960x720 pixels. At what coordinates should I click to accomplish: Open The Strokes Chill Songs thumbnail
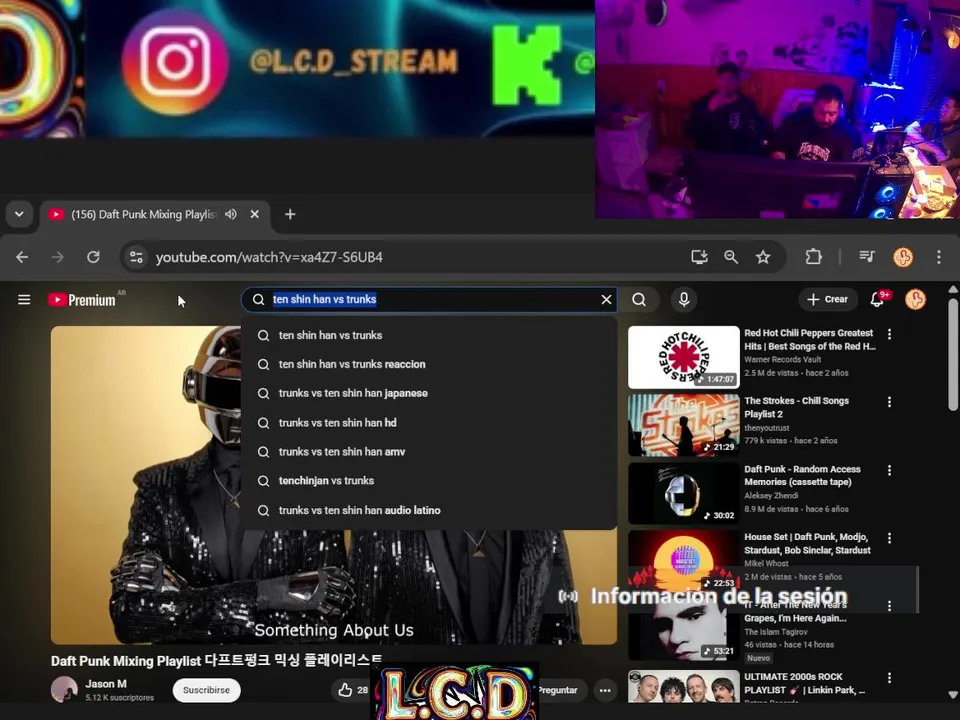(683, 425)
